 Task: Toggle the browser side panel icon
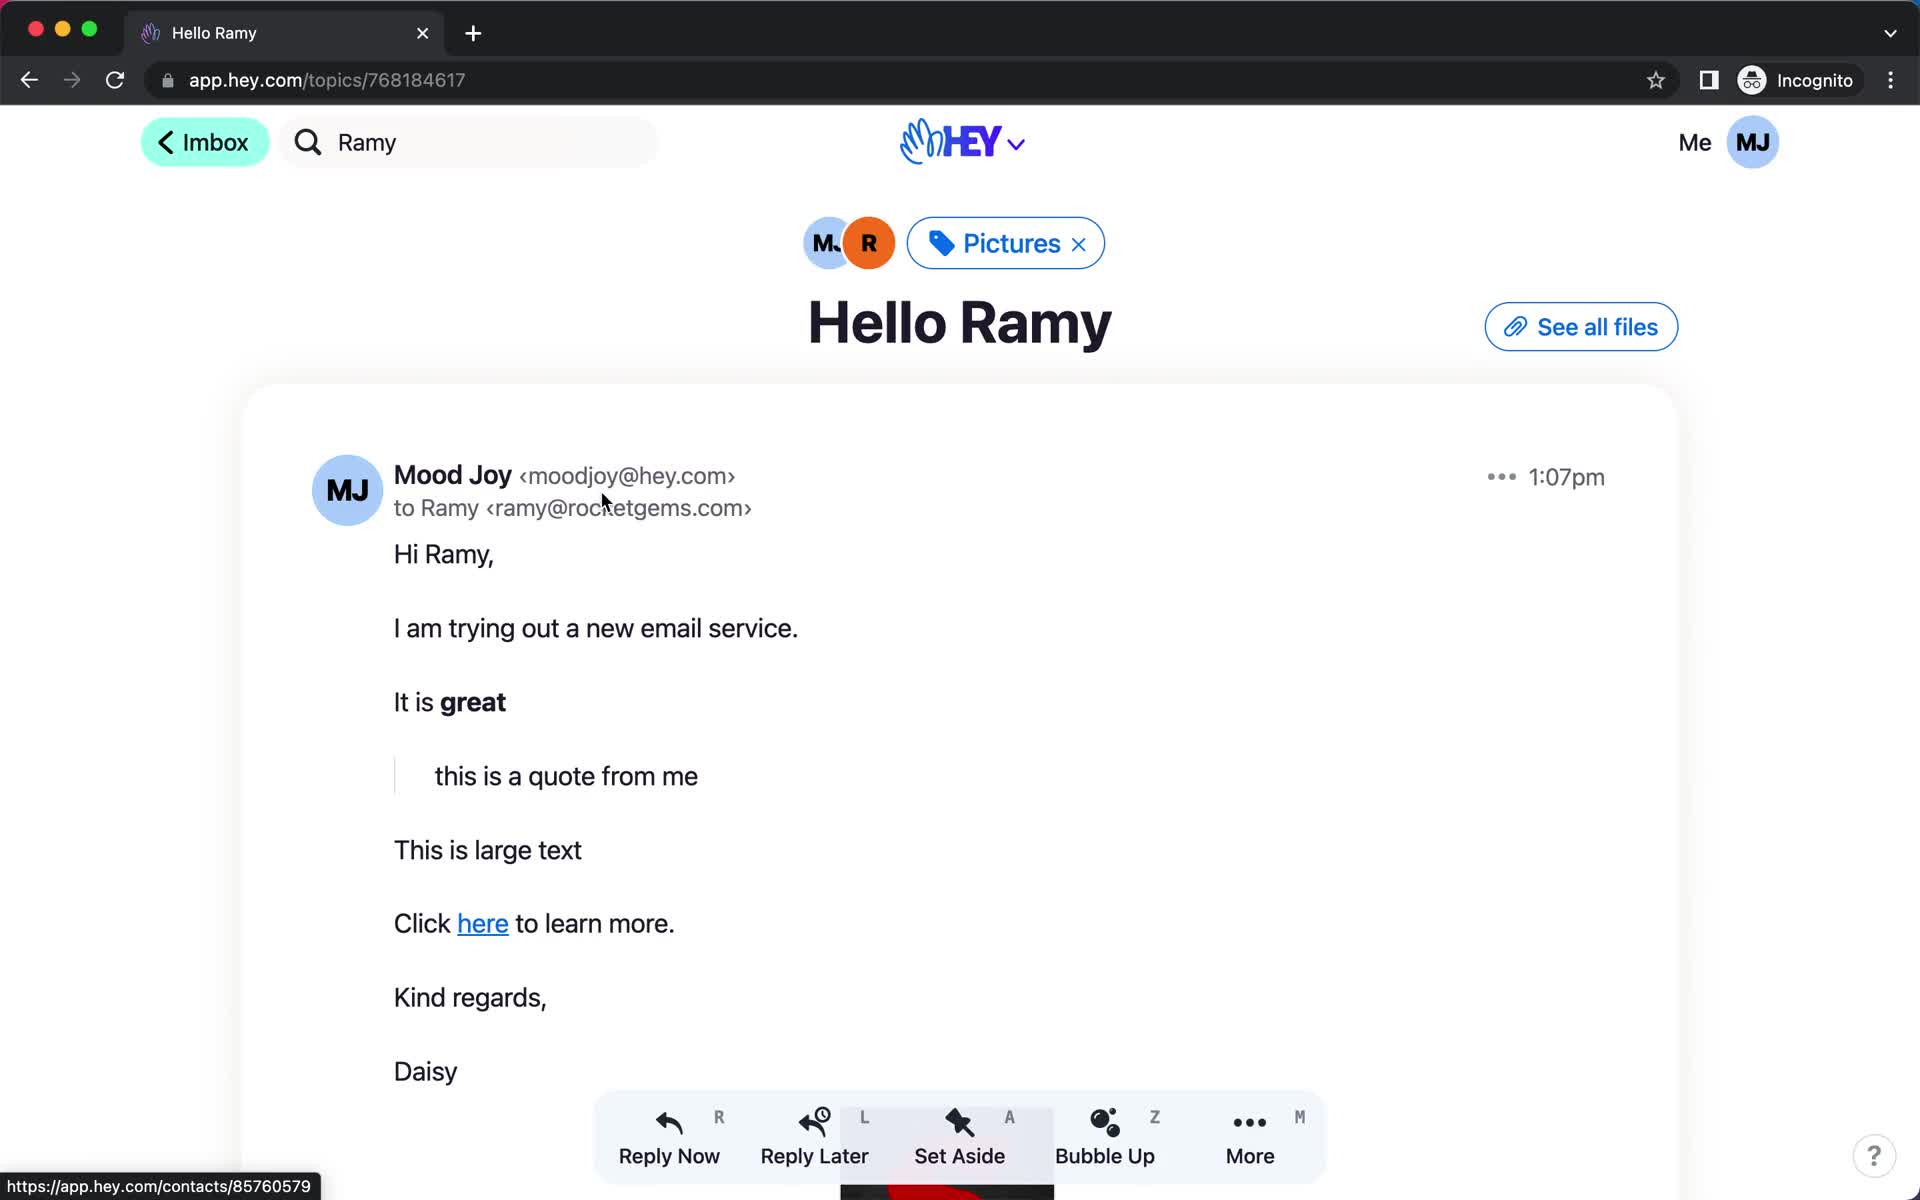1709,80
